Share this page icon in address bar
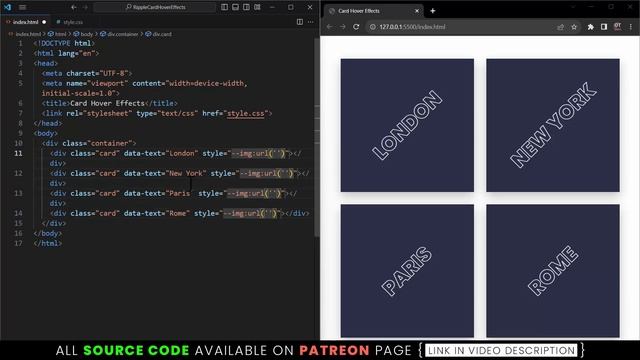Image resolution: width=640 pixels, height=360 pixels. [560, 27]
